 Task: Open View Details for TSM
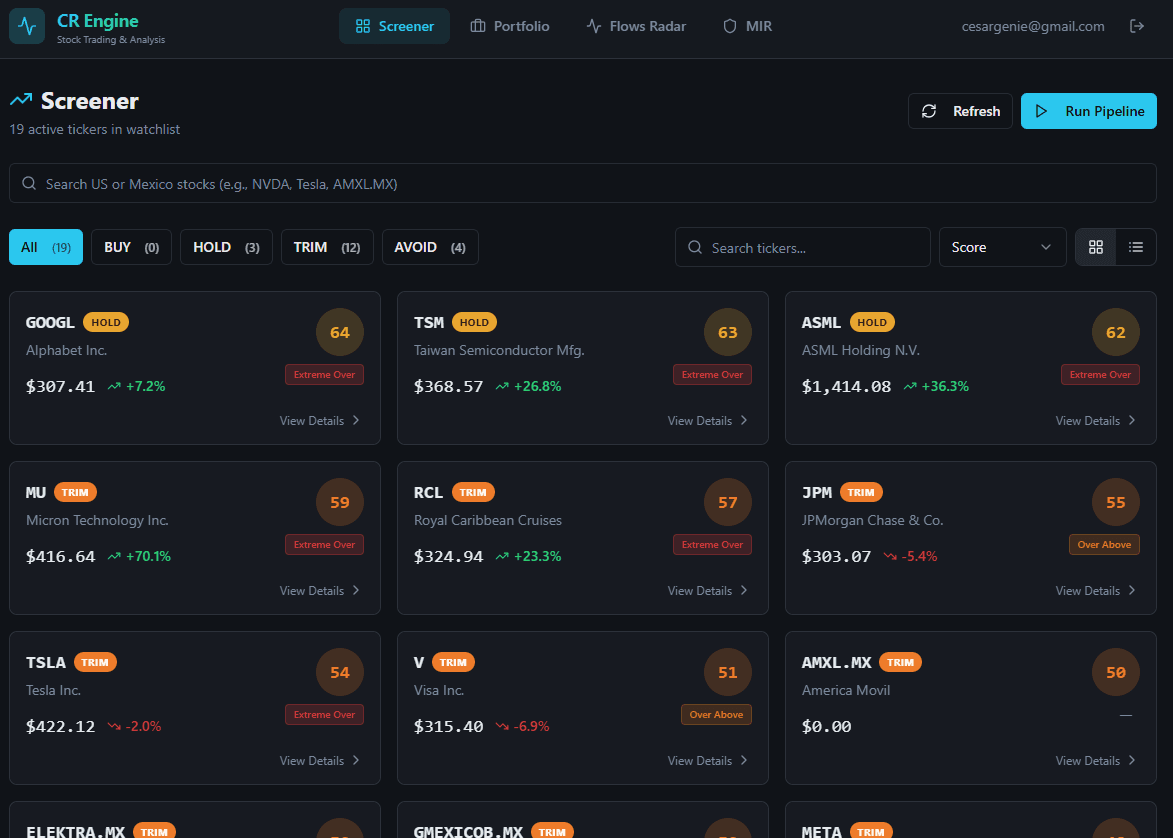[x=708, y=420]
